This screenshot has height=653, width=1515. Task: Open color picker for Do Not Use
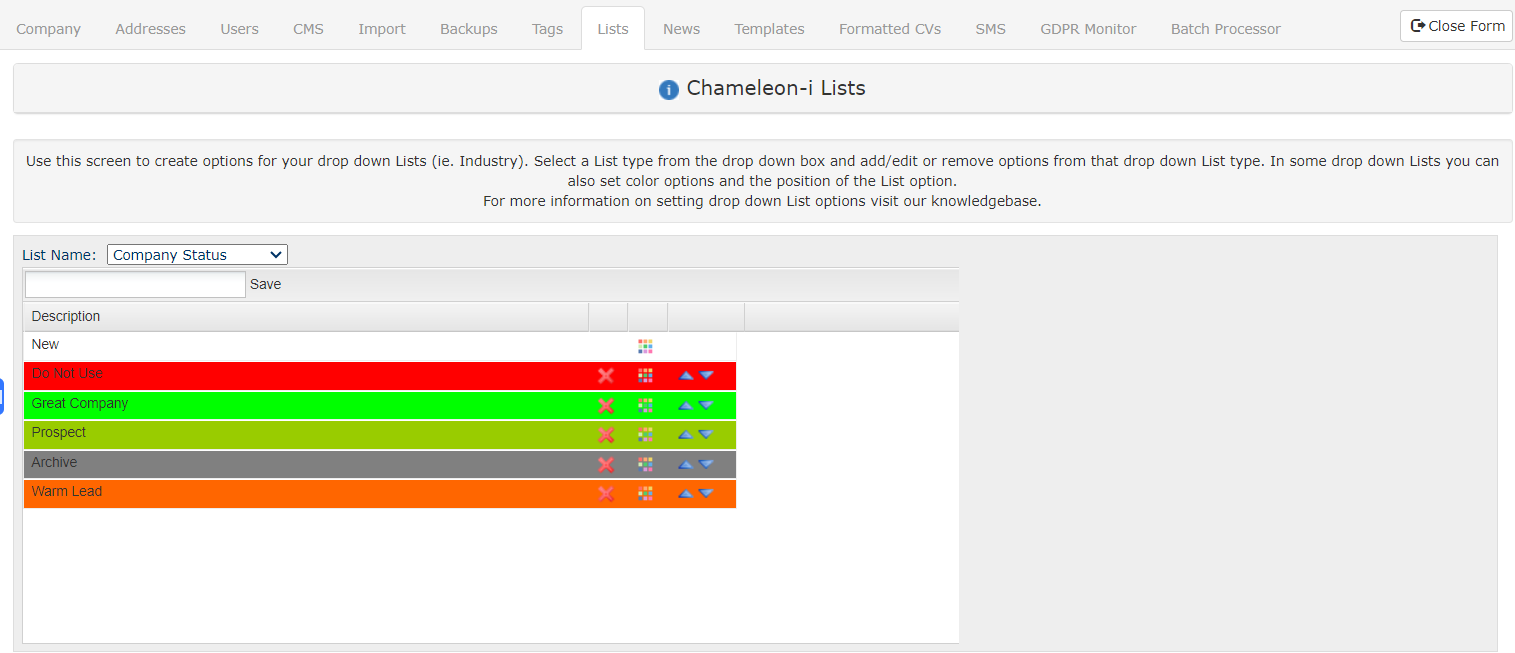(x=645, y=376)
